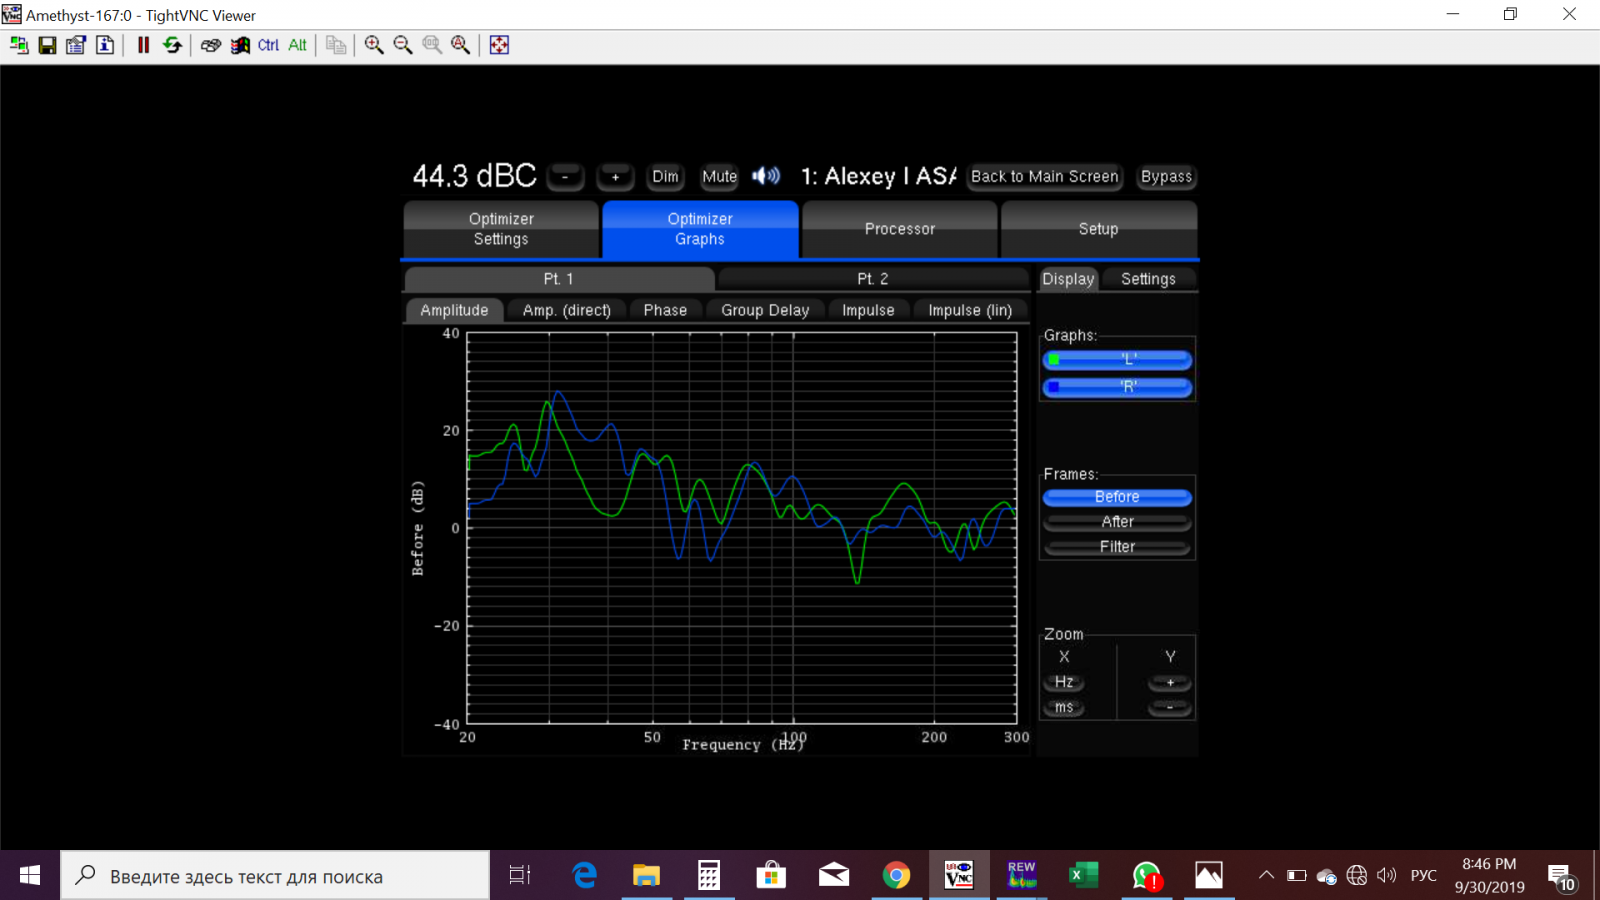Raise volume with plus button
The height and width of the screenshot is (900, 1600).
615,177
